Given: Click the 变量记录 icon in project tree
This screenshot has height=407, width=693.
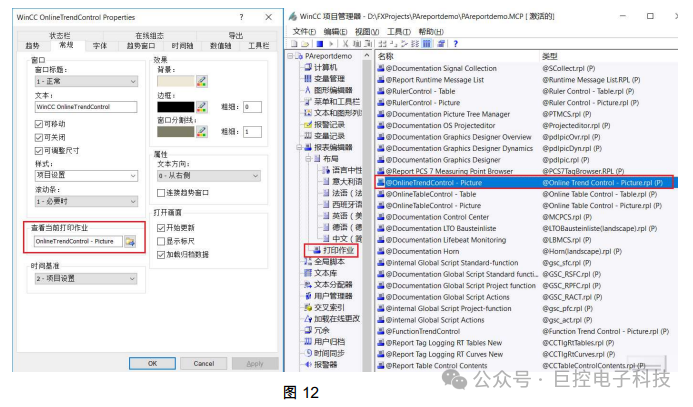Looking at the screenshot, I should 308,136.
